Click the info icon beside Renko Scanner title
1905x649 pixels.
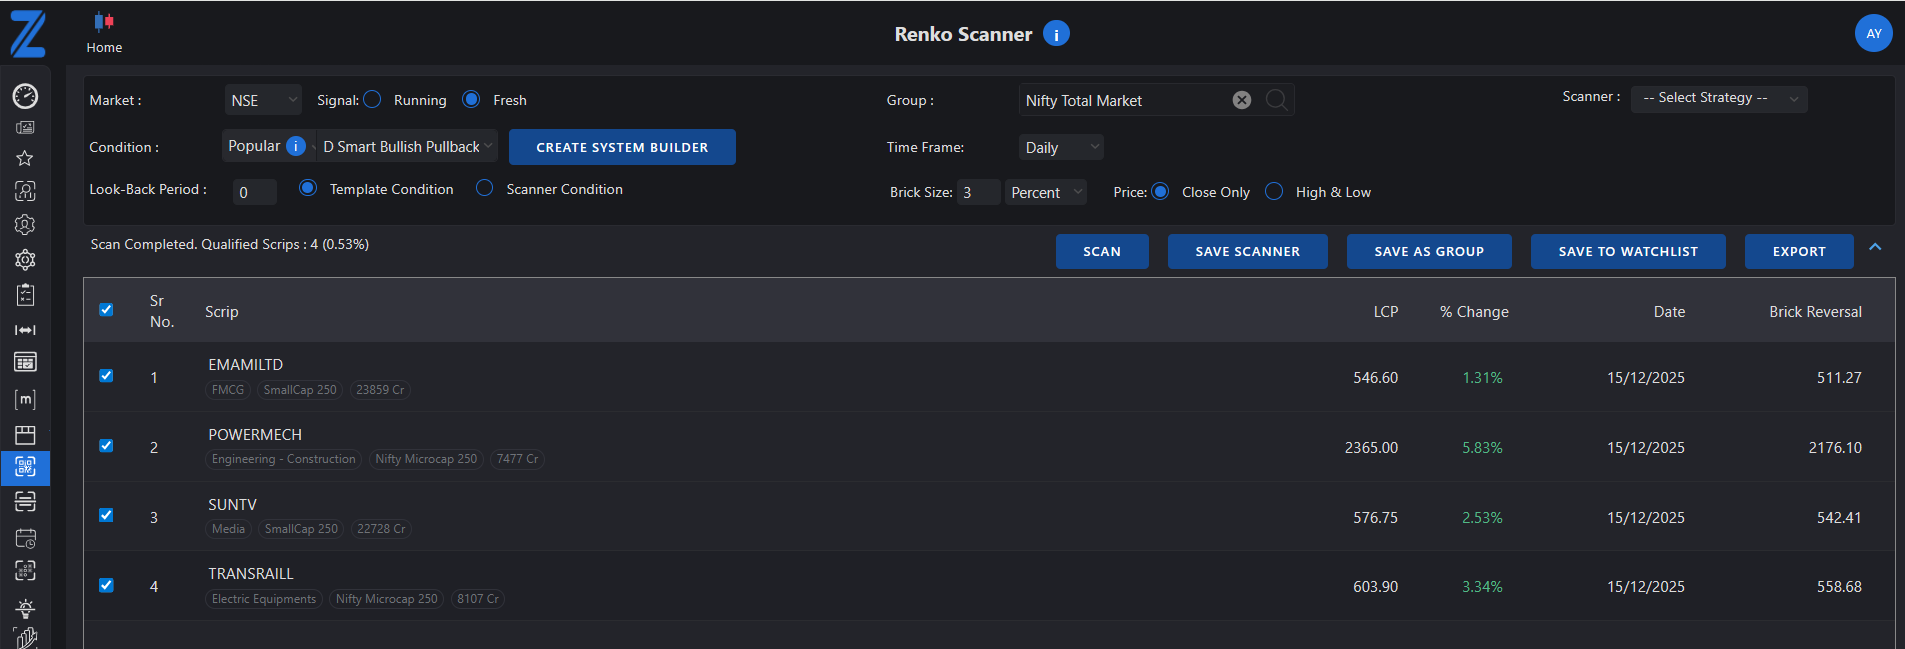[1056, 34]
